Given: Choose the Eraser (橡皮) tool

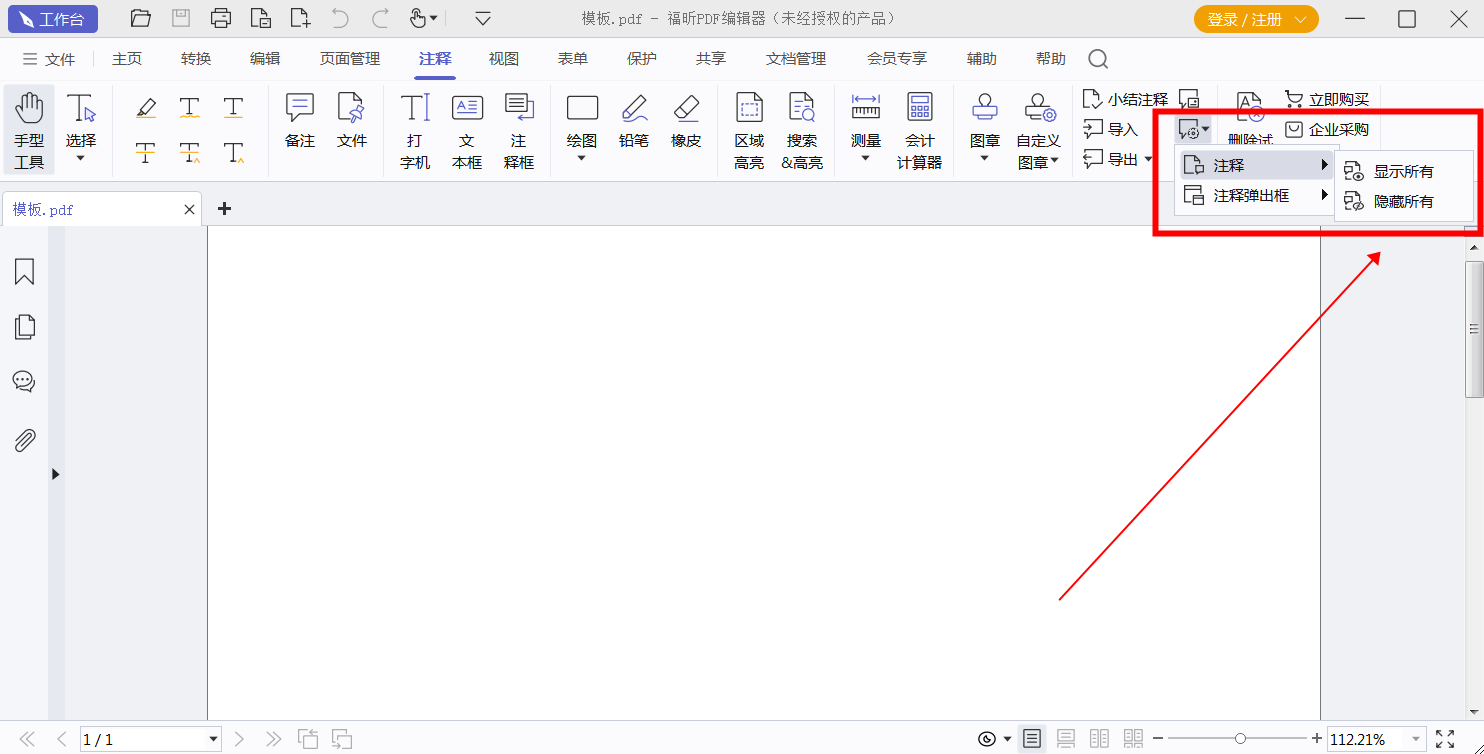Looking at the screenshot, I should tap(686, 121).
